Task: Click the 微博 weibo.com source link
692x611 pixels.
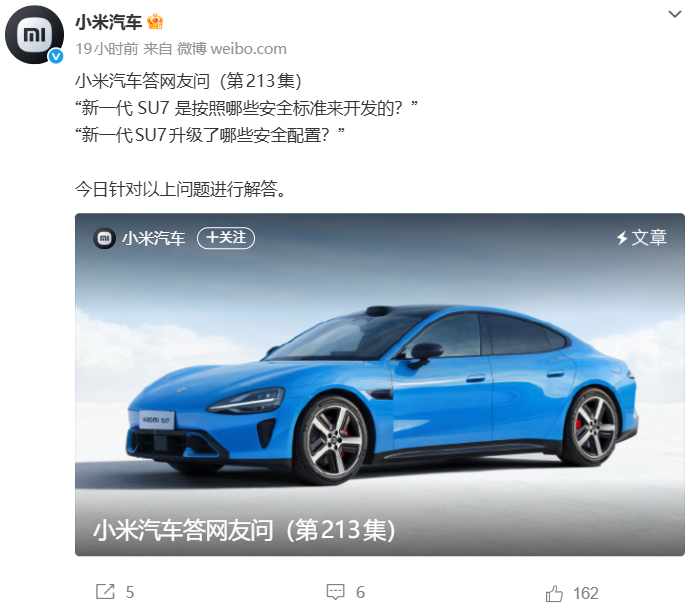Action: coord(232,49)
